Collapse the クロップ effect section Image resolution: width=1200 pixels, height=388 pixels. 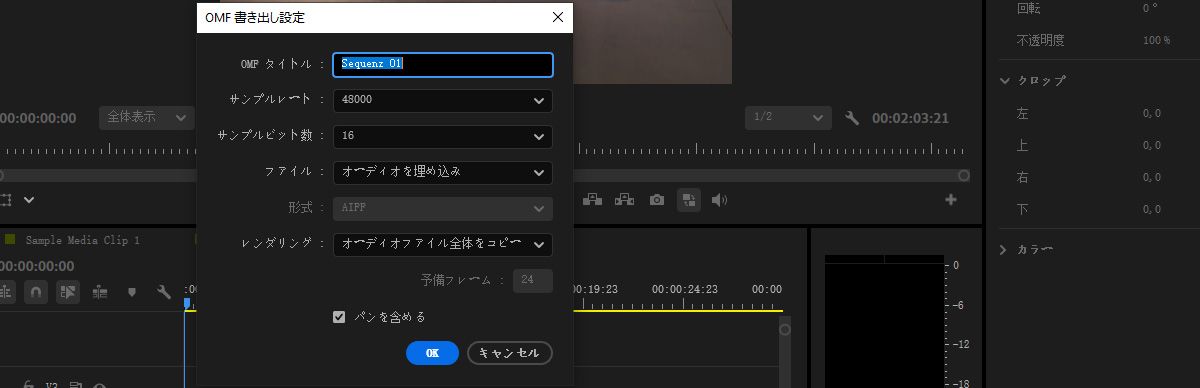[1004, 81]
